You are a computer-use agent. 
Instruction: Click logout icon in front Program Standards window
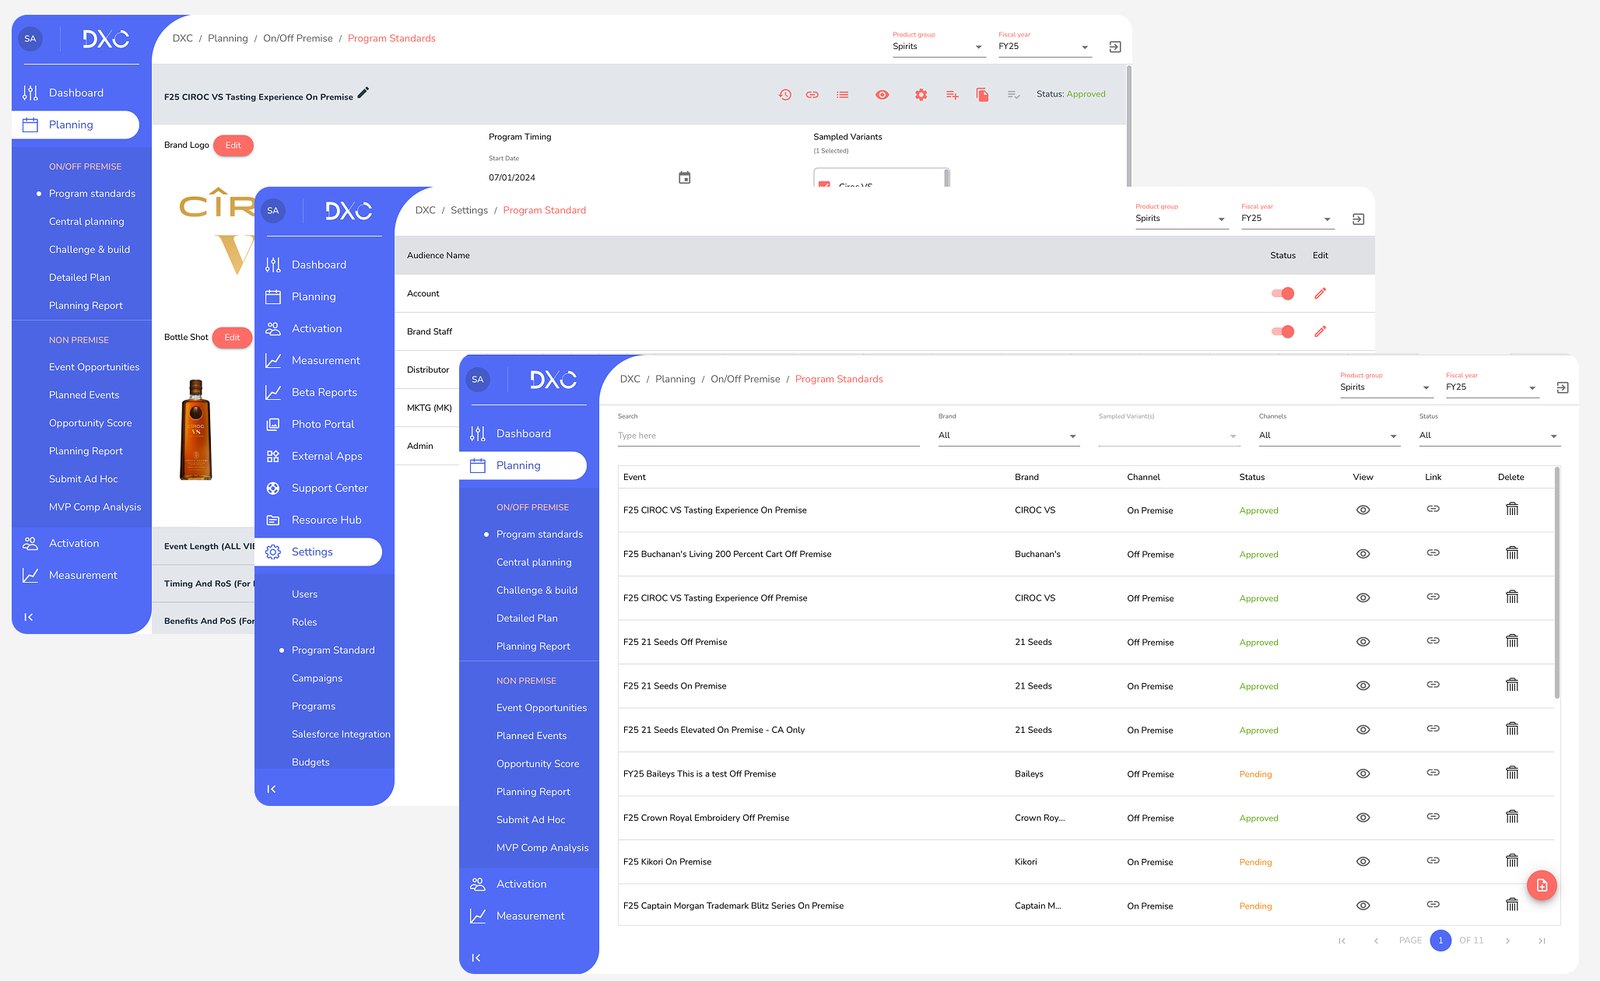pyautogui.click(x=1563, y=388)
